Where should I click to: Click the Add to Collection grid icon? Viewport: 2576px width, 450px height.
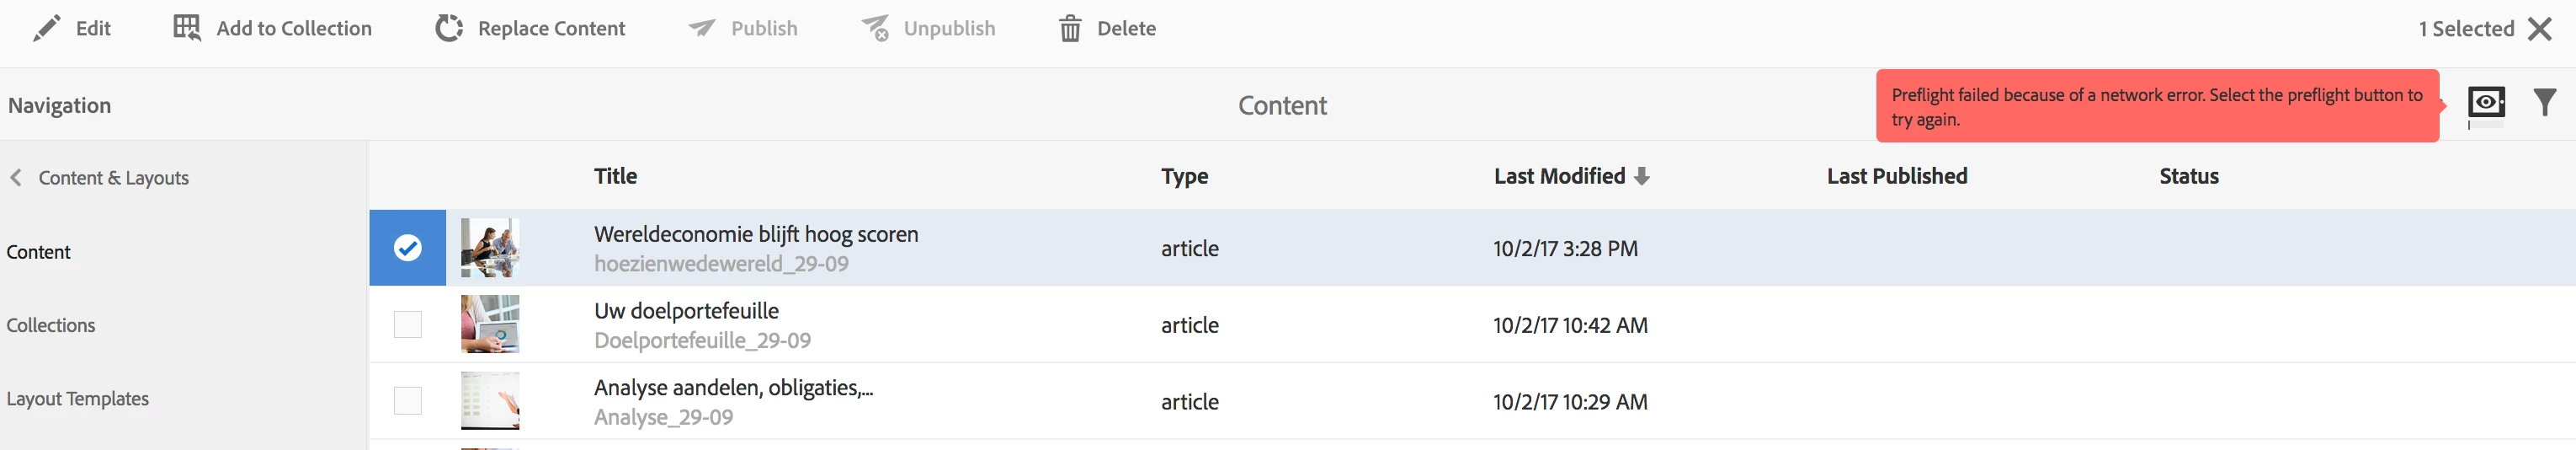(187, 28)
